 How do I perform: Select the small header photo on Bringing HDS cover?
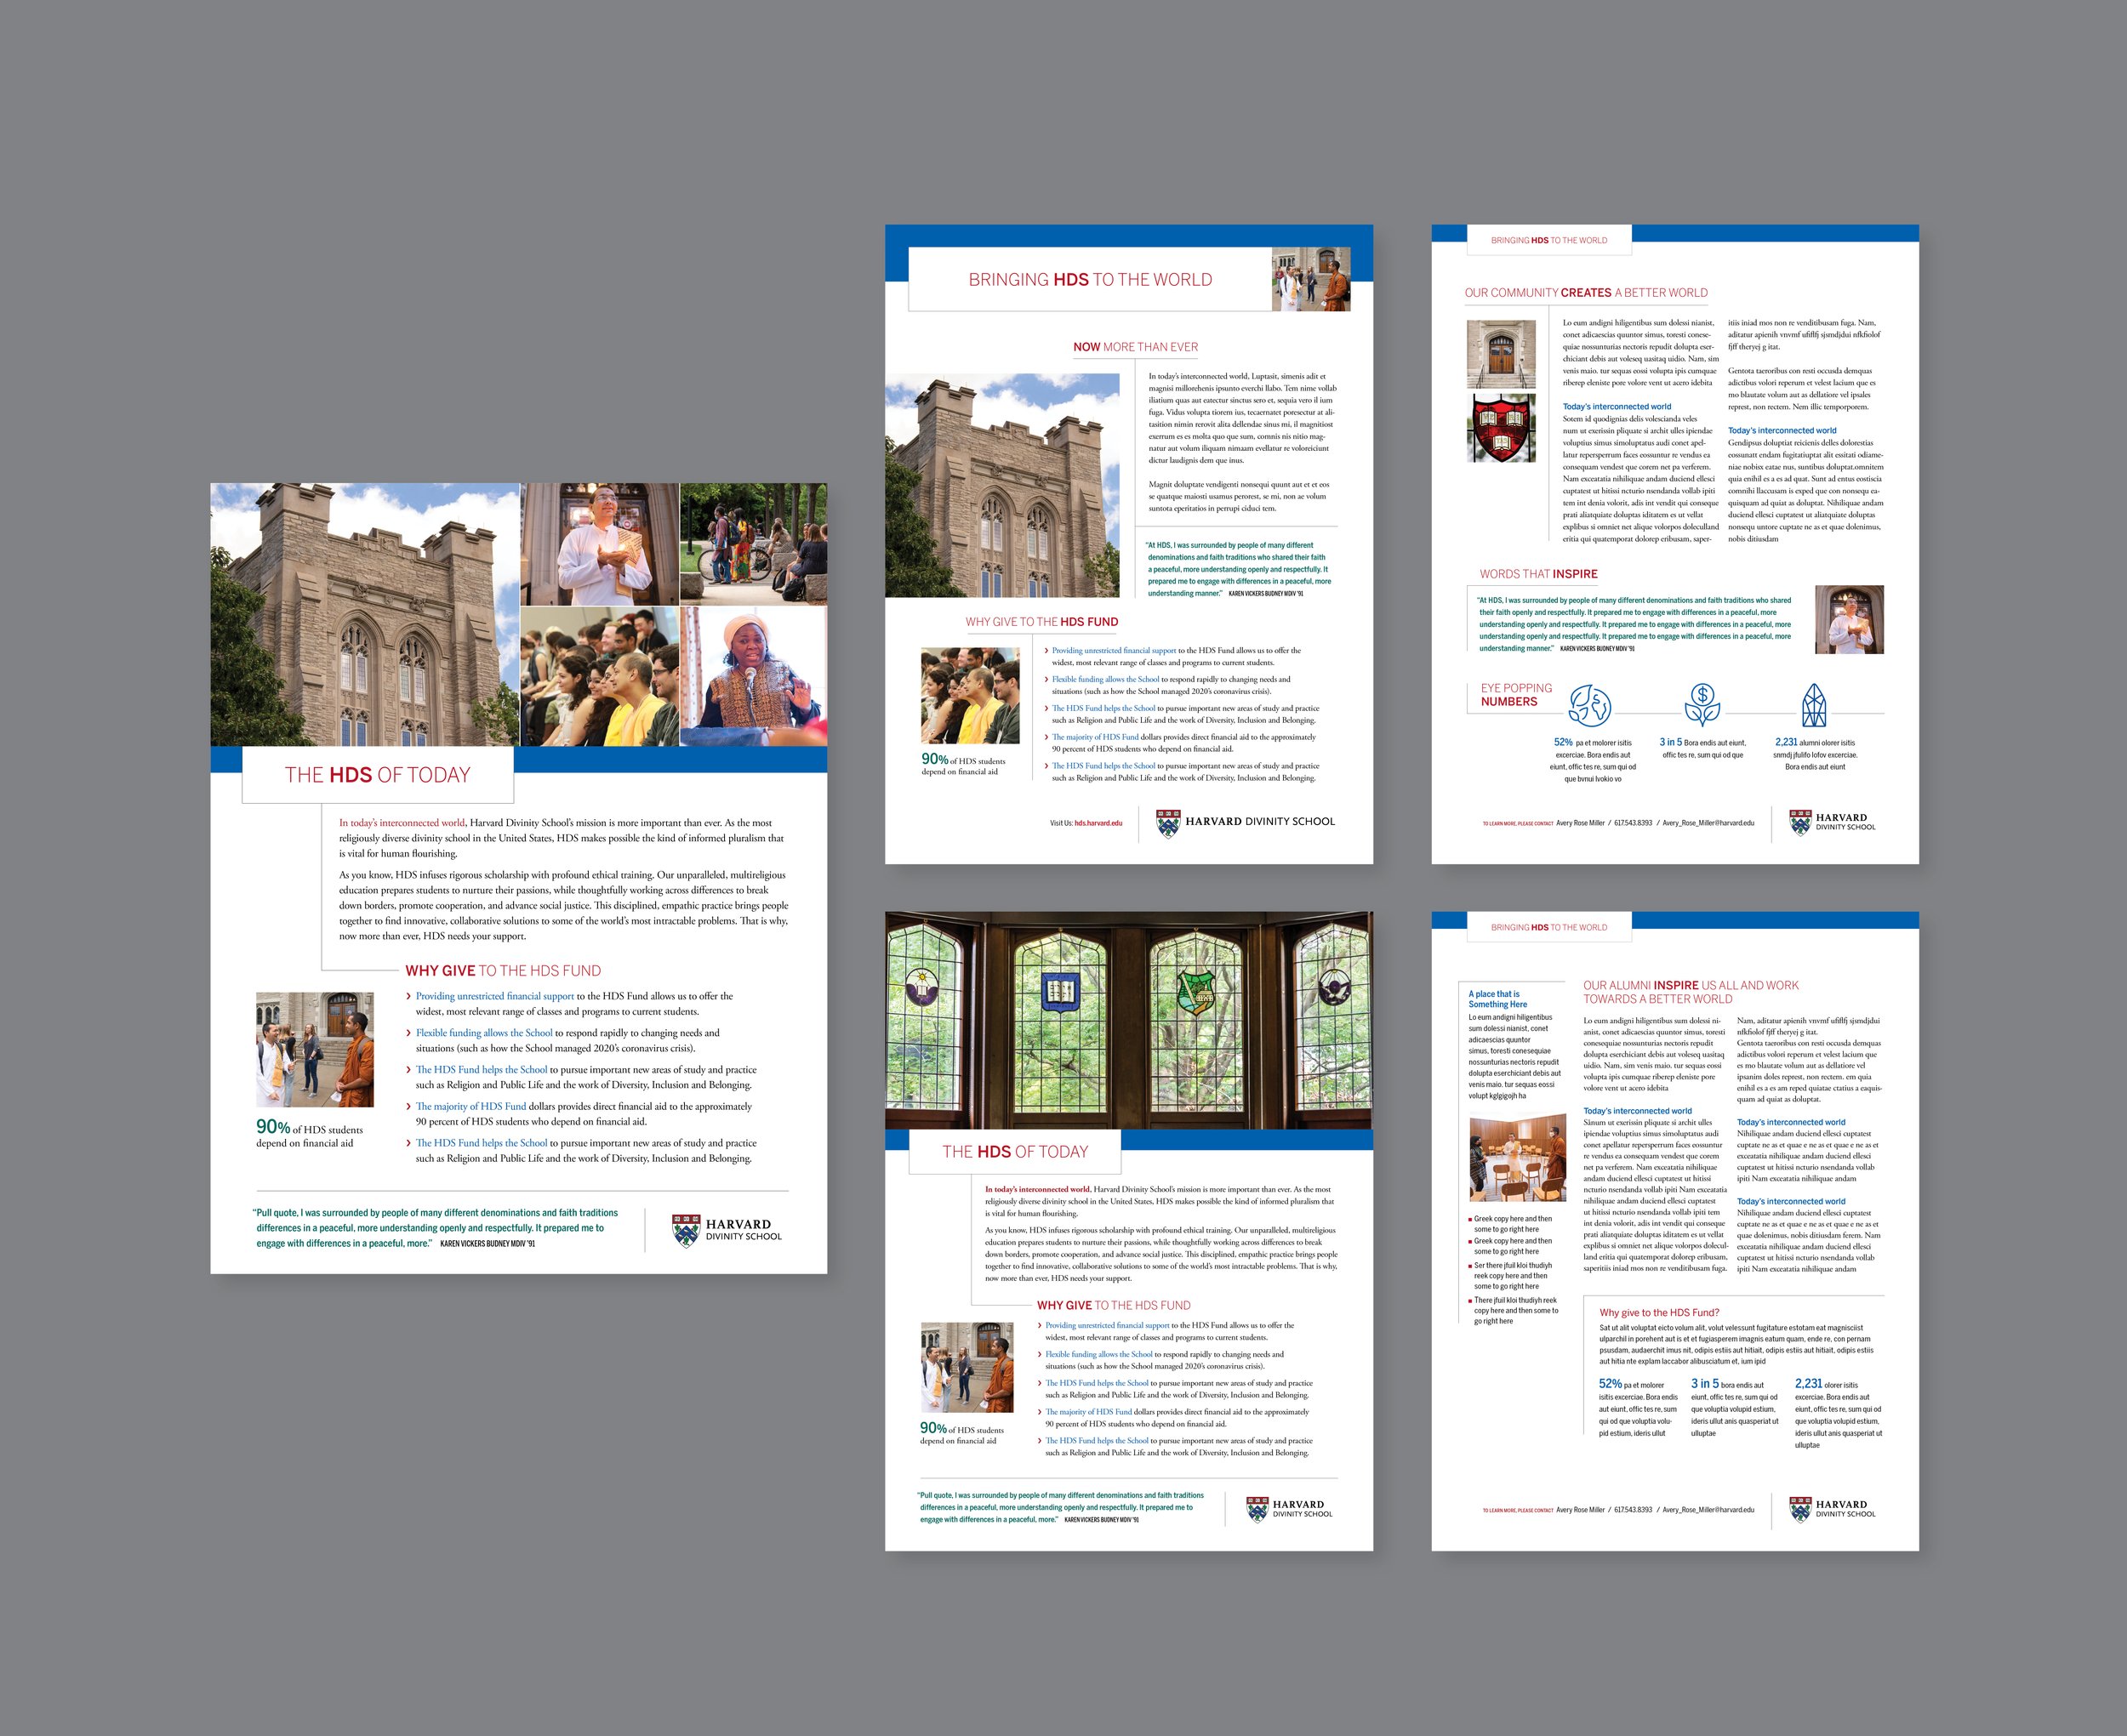1311,279
